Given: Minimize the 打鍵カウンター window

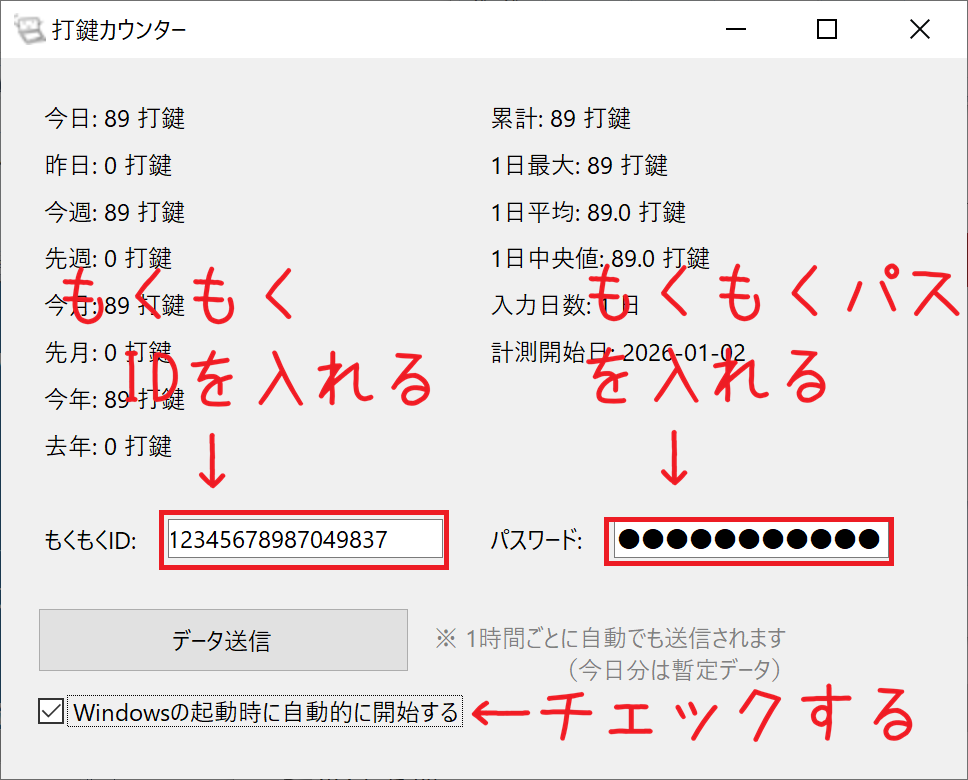Looking at the screenshot, I should [735, 29].
